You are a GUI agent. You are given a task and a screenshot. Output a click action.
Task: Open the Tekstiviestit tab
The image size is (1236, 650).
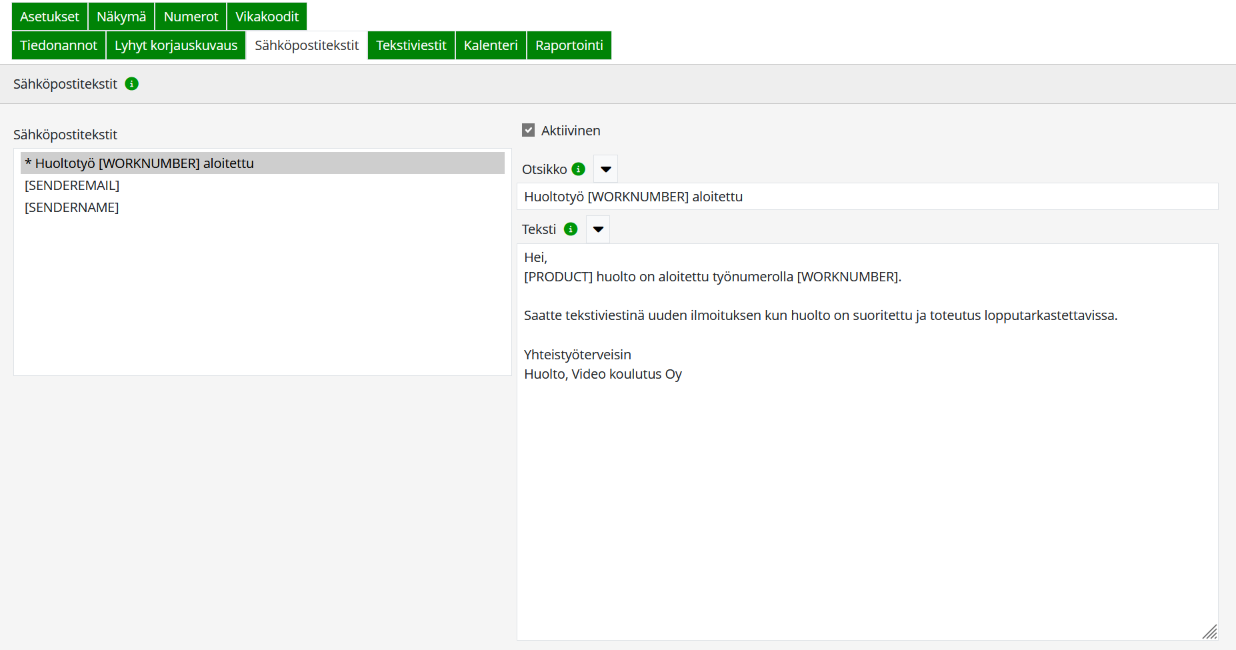coord(411,45)
